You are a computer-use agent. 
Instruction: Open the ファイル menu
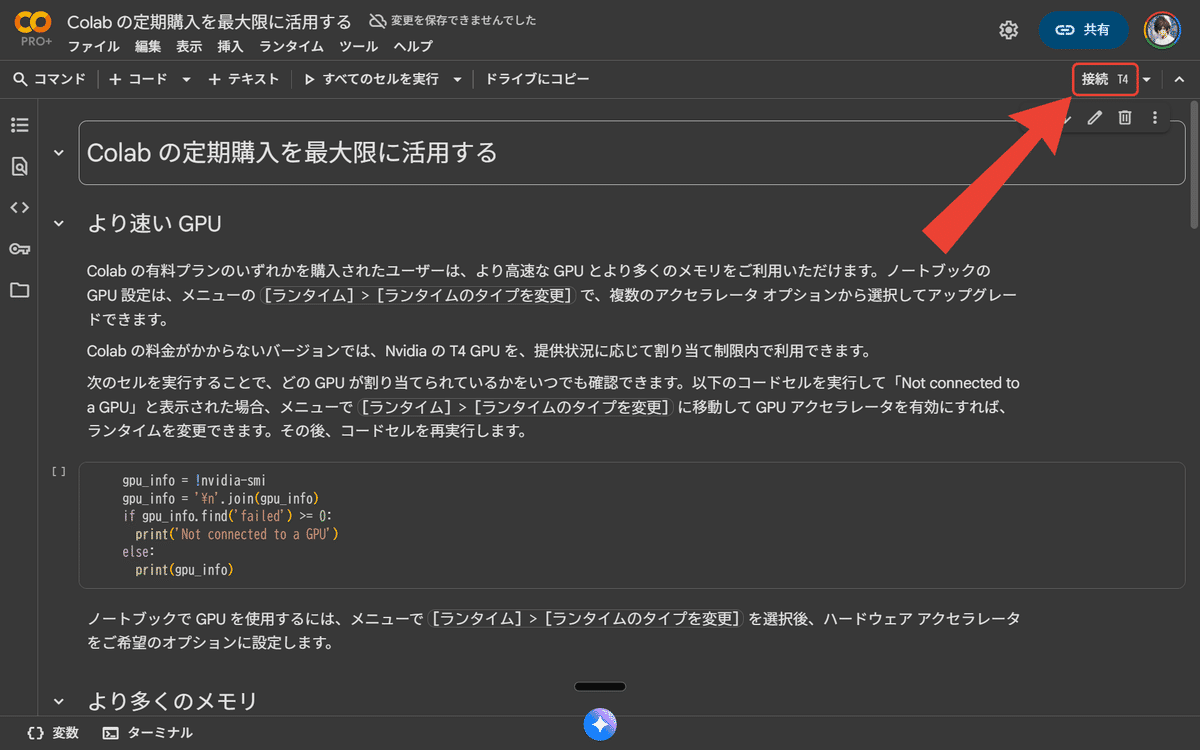94,47
